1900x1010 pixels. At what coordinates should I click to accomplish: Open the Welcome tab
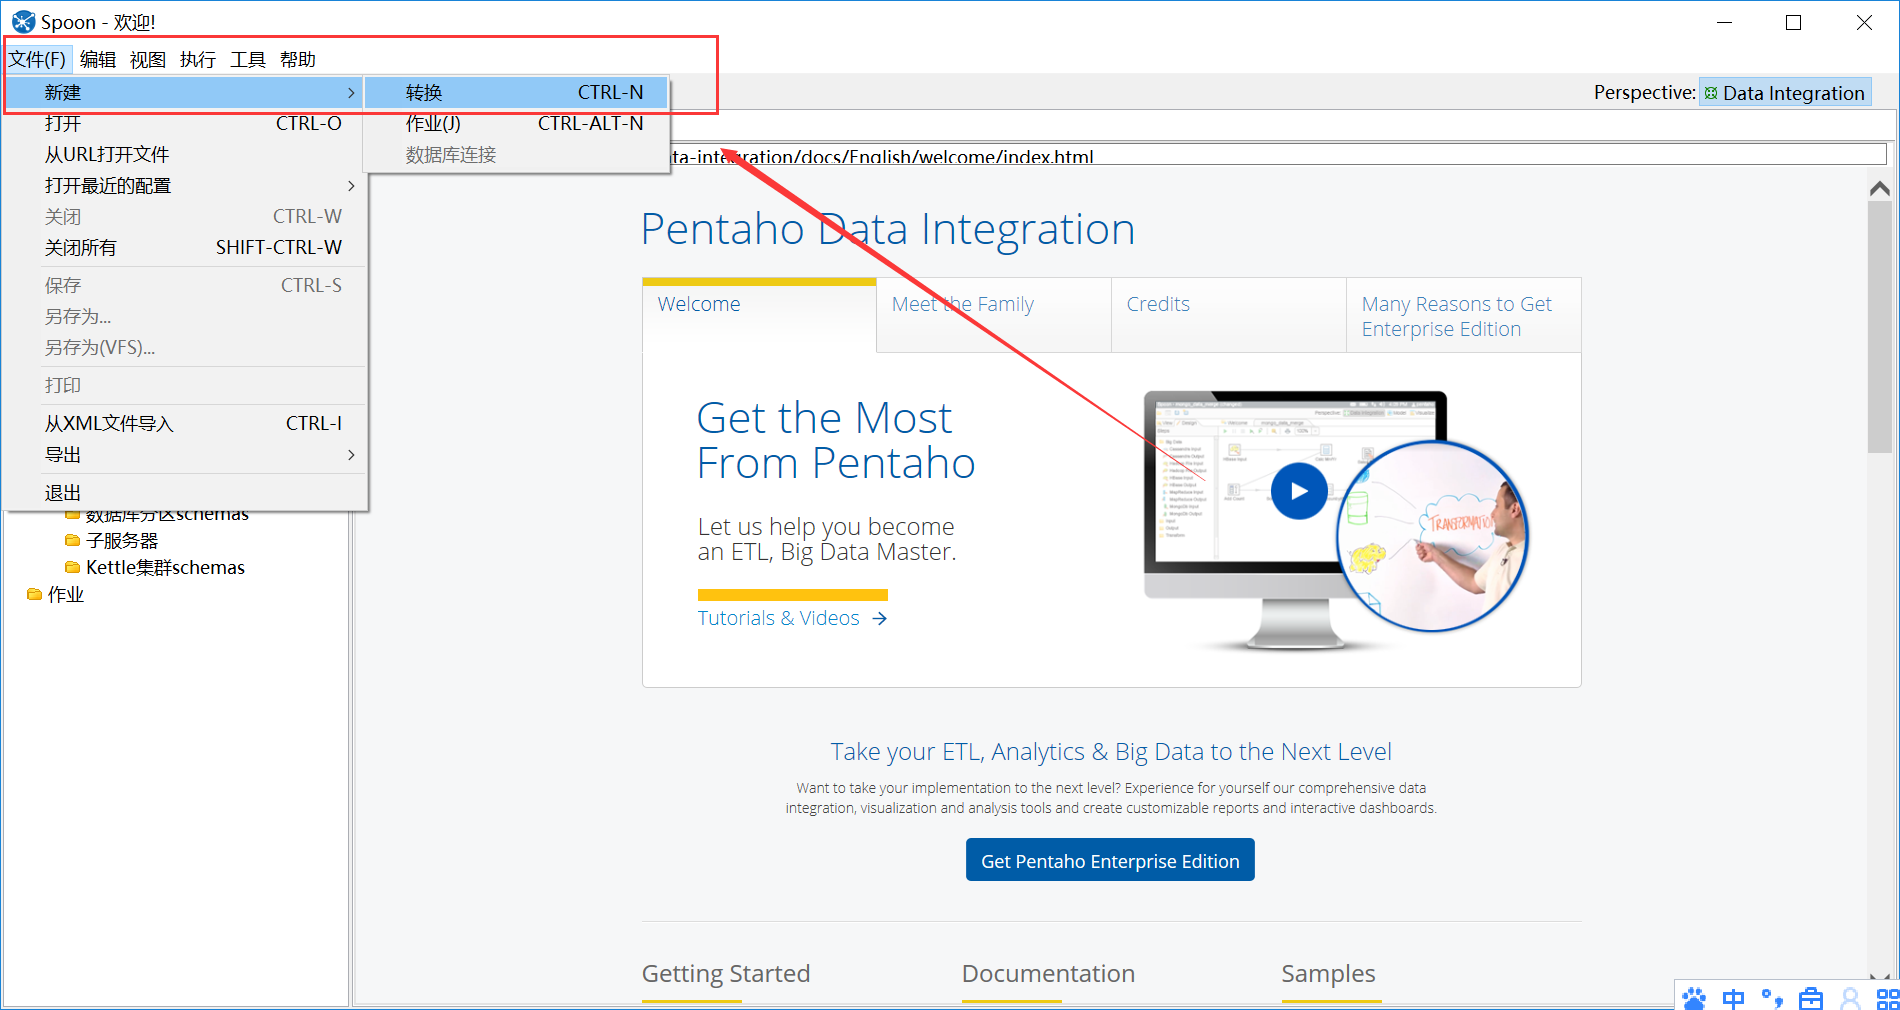point(759,314)
